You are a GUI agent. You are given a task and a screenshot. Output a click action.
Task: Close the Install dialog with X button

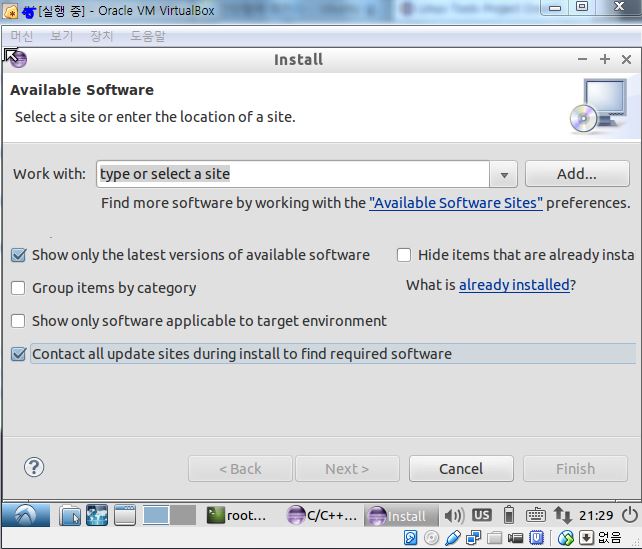[626, 59]
